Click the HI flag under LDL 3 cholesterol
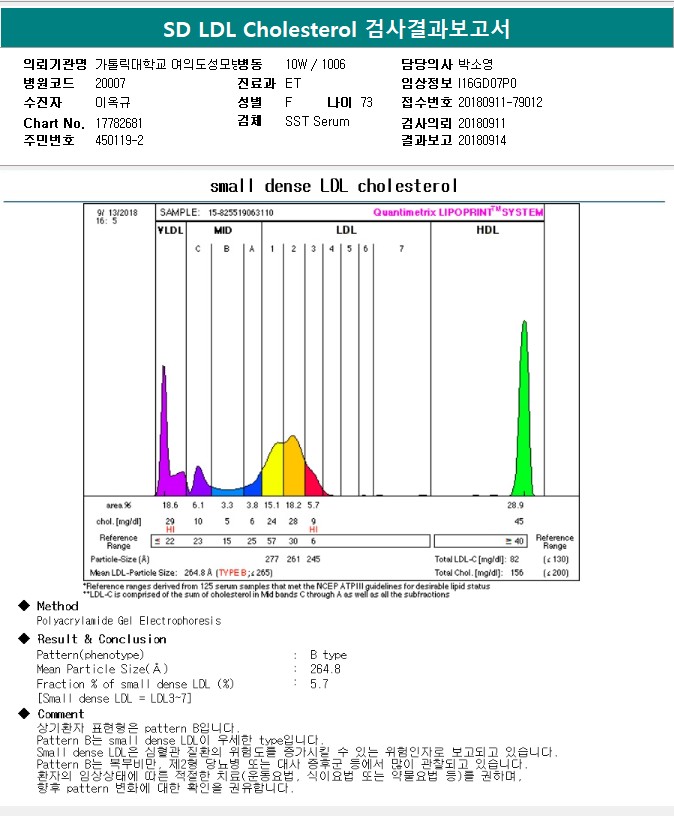The image size is (674, 816). click(x=313, y=529)
